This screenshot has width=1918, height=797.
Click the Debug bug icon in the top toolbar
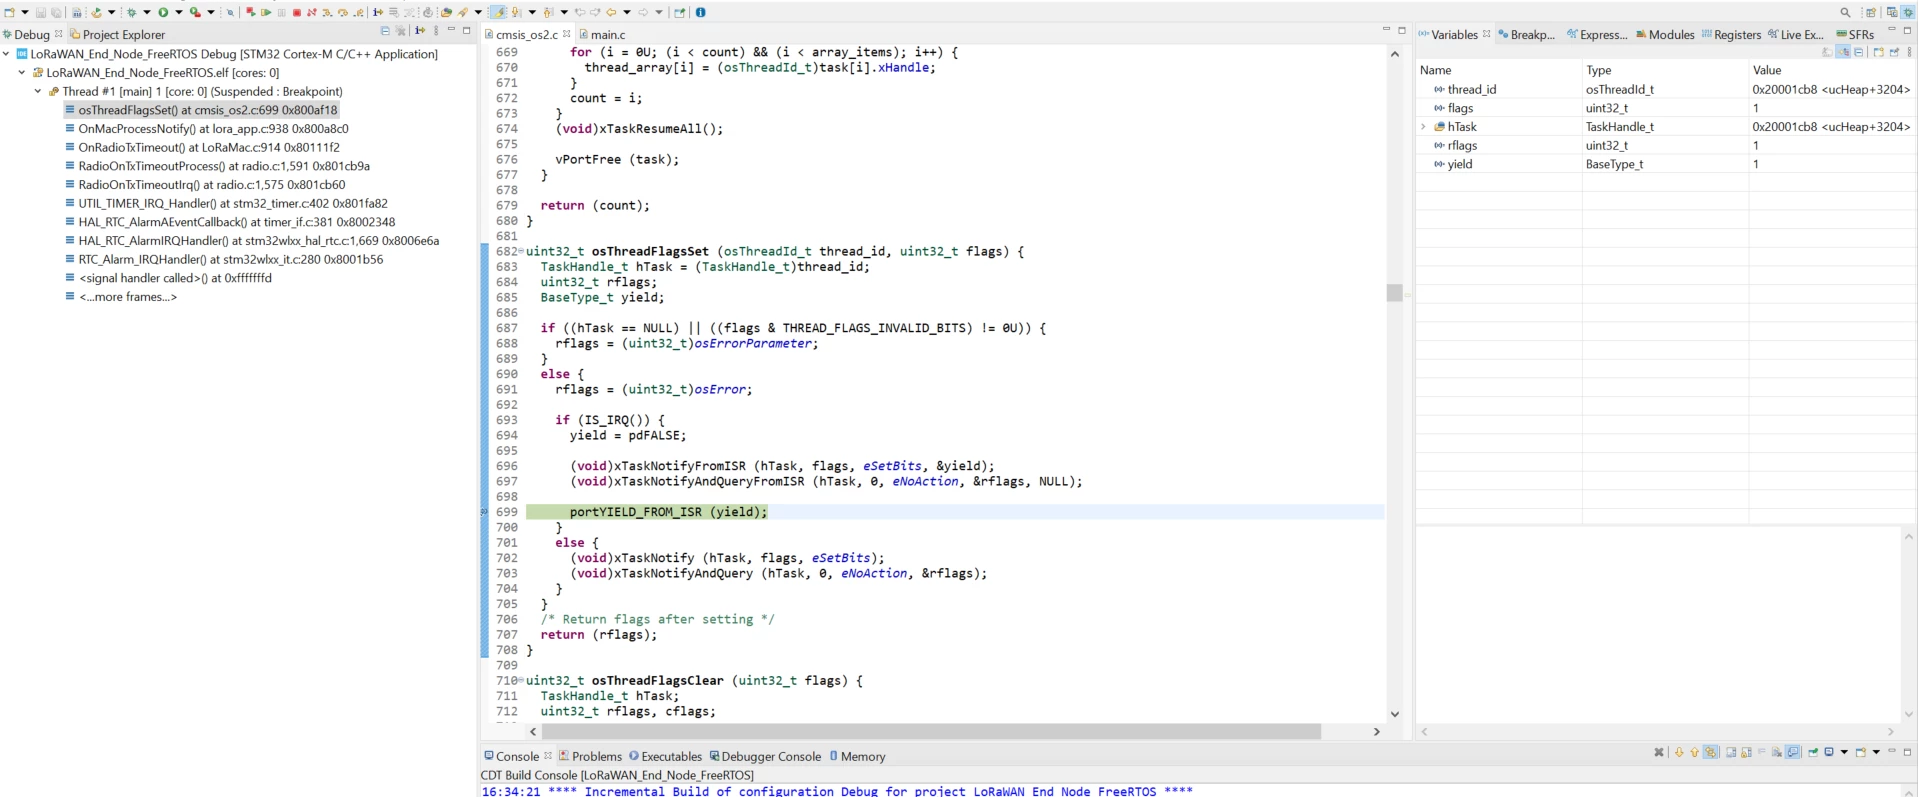coord(131,12)
